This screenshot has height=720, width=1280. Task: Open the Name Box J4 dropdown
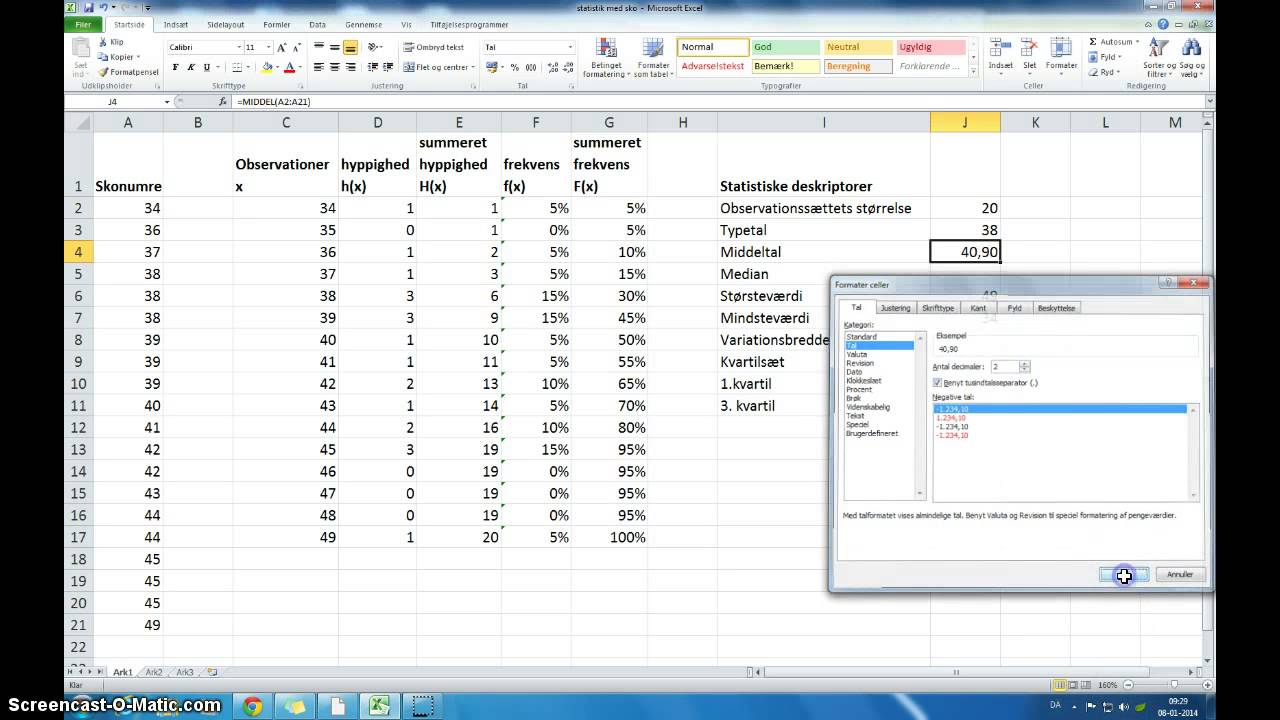tap(167, 102)
